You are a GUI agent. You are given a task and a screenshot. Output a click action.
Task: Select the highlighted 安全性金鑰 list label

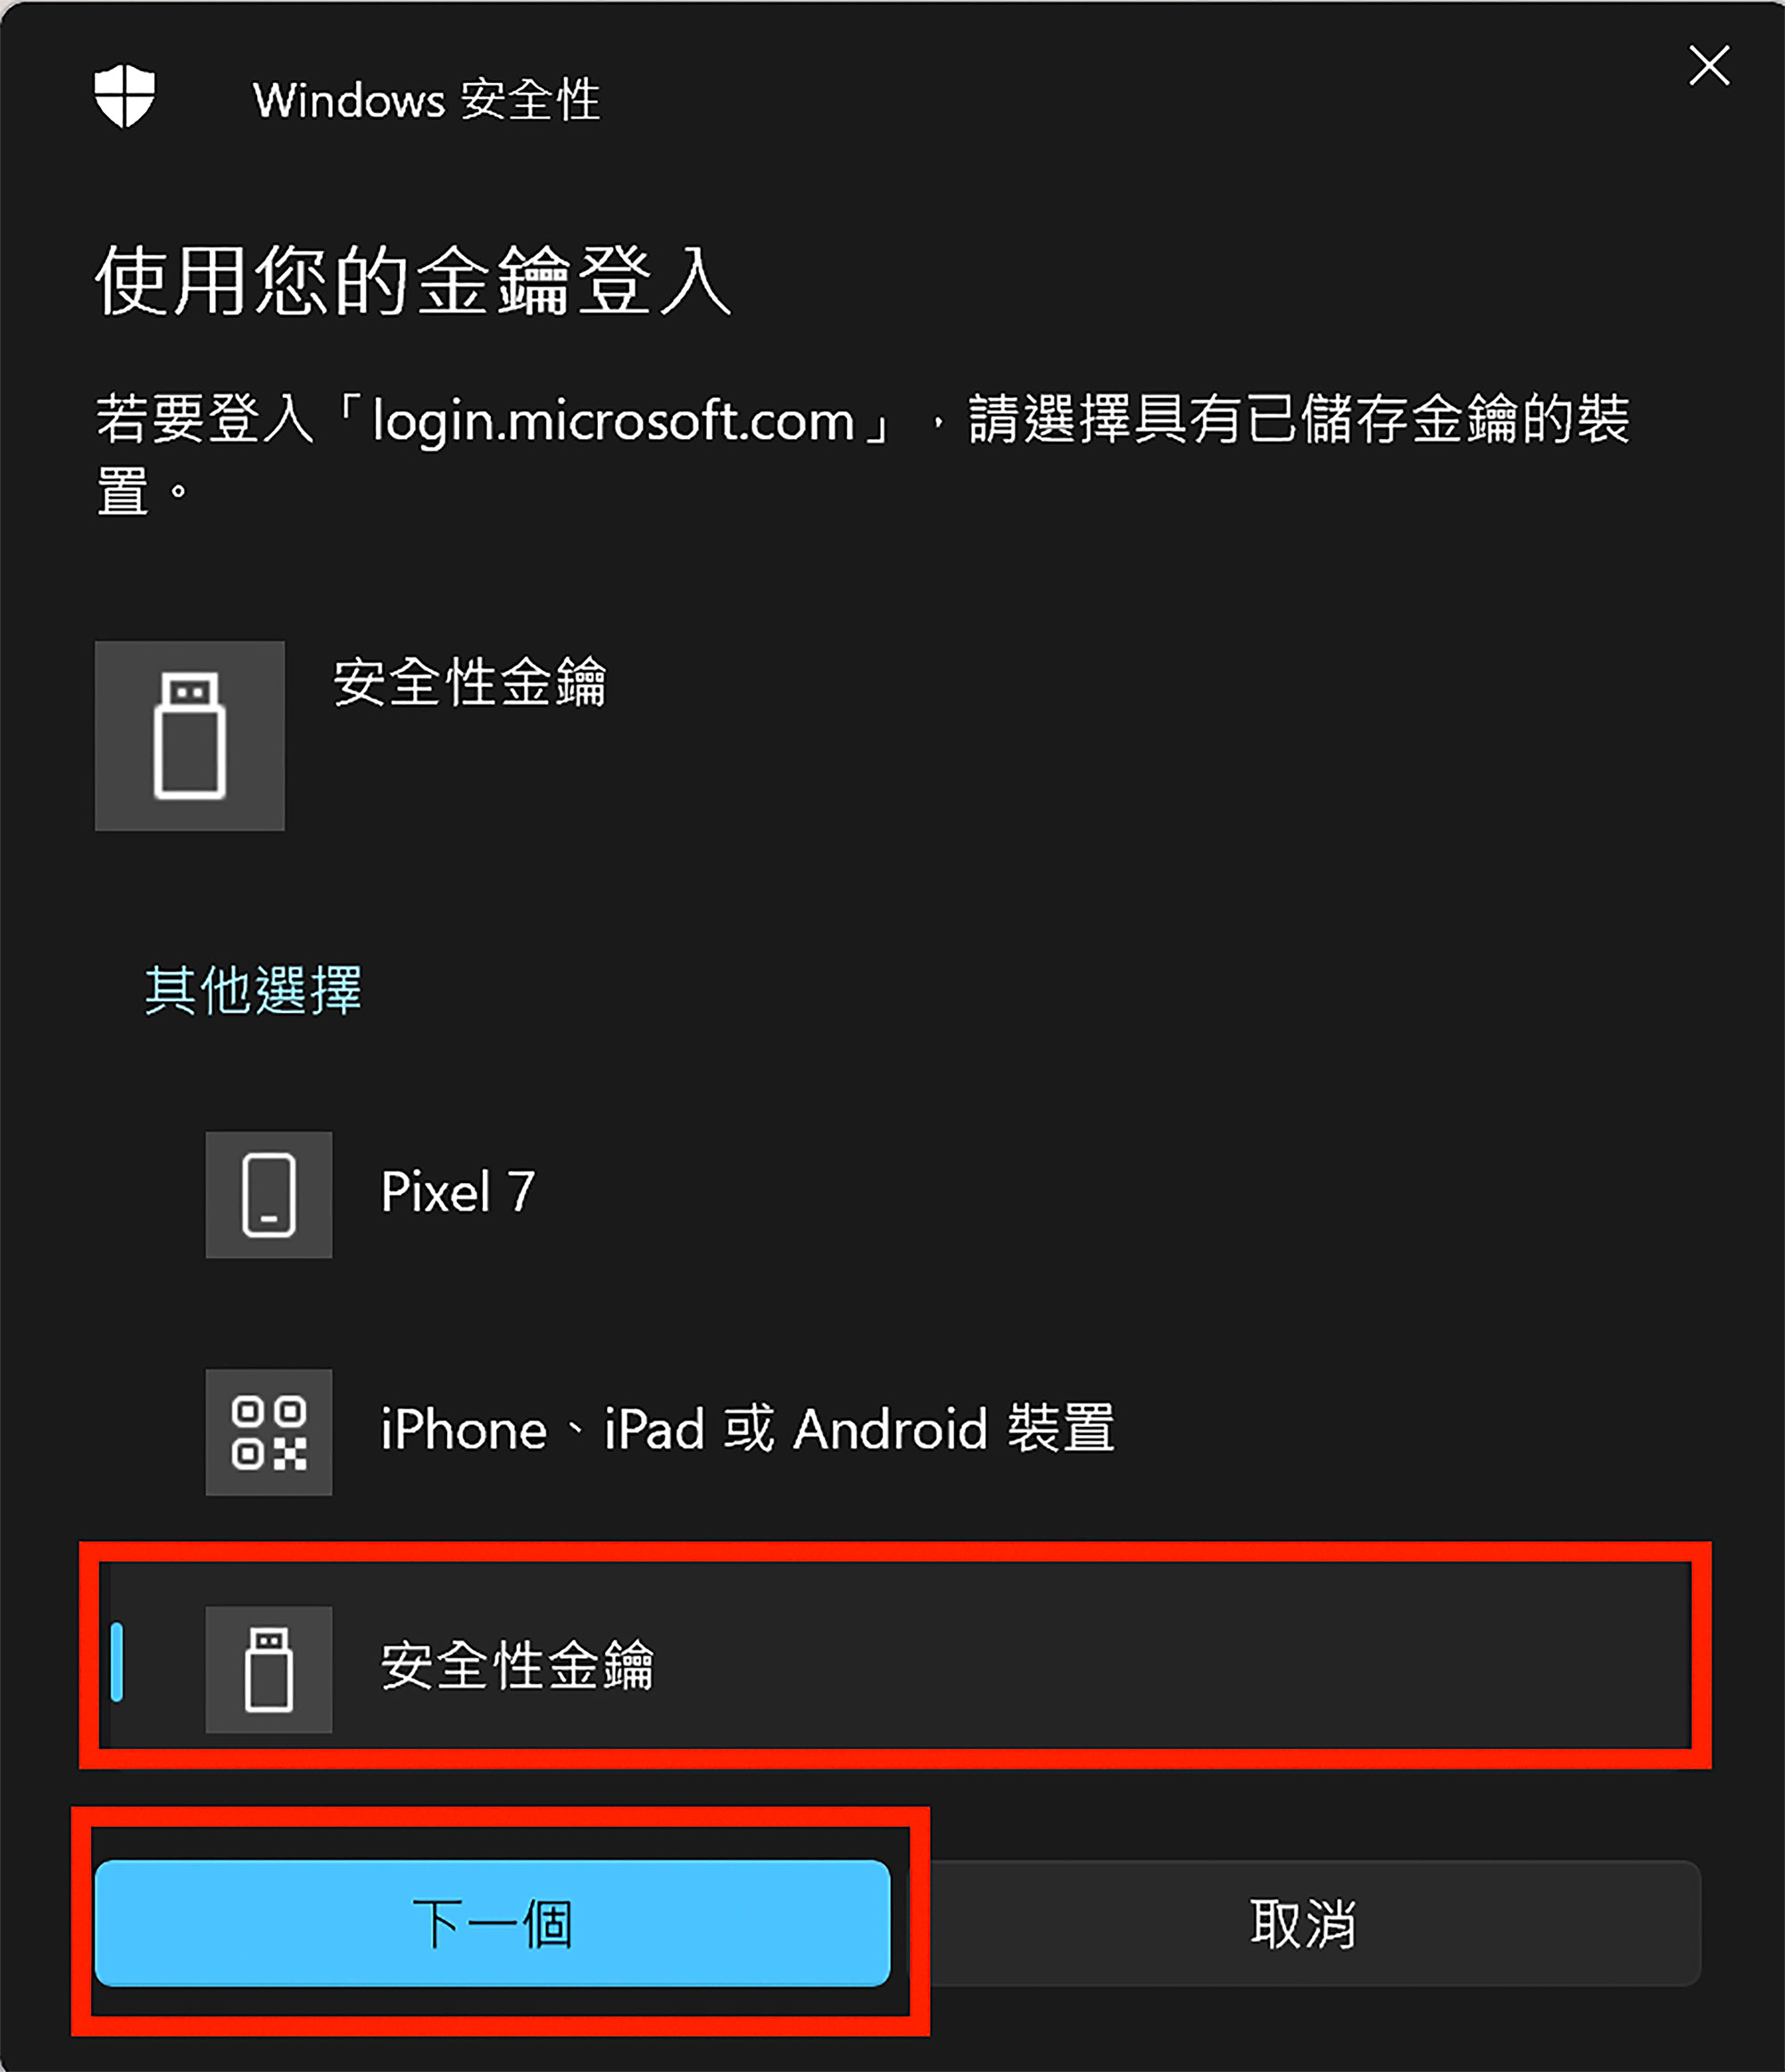(517, 1666)
